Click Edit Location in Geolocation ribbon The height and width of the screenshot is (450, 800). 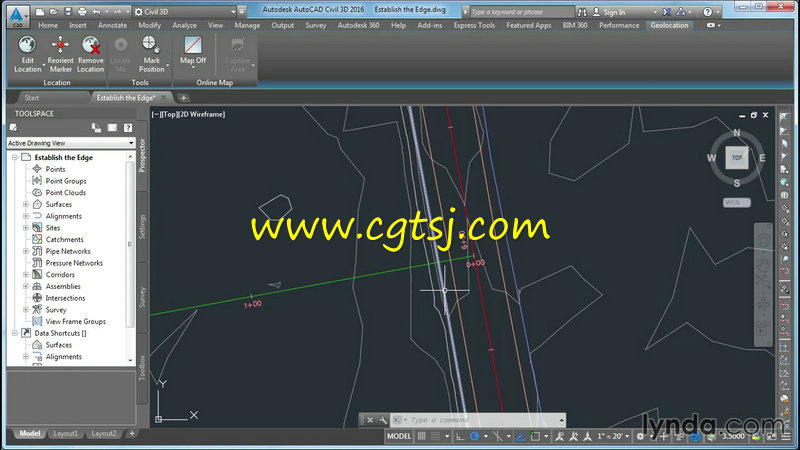pyautogui.click(x=28, y=54)
